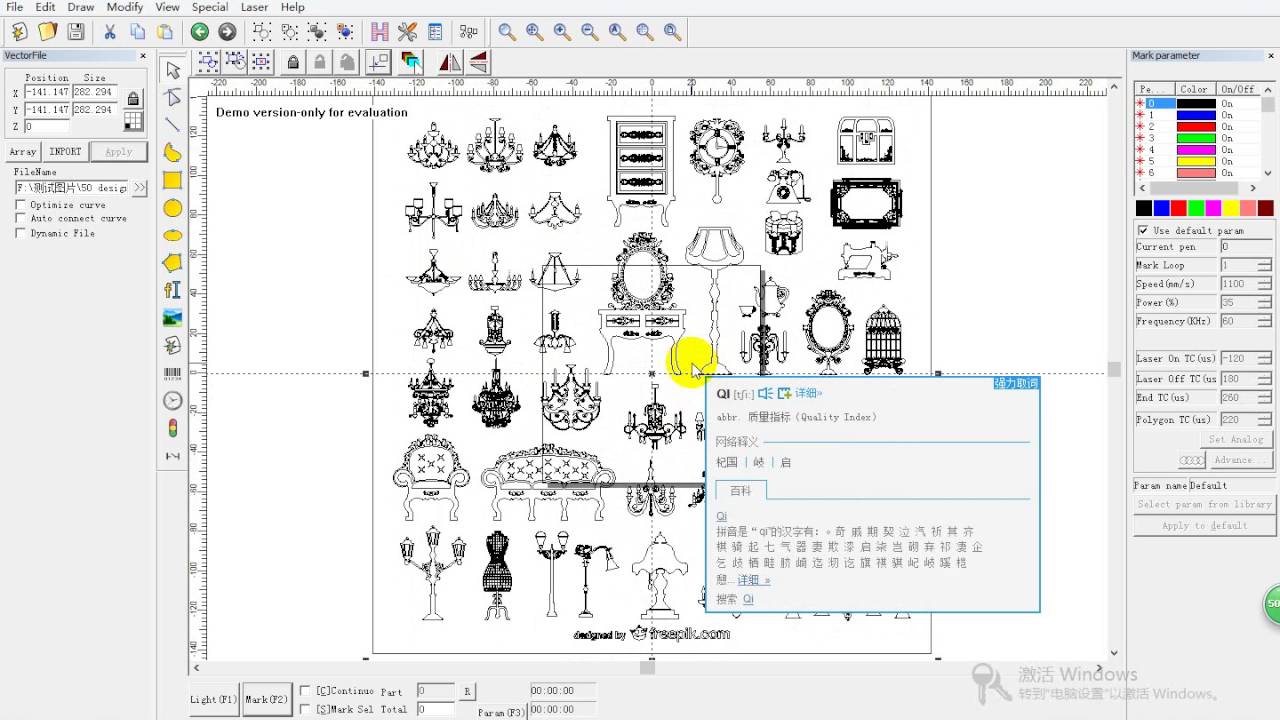Pick the magenta swatch in palette row
Image resolution: width=1280 pixels, height=720 pixels.
click(x=1212, y=208)
